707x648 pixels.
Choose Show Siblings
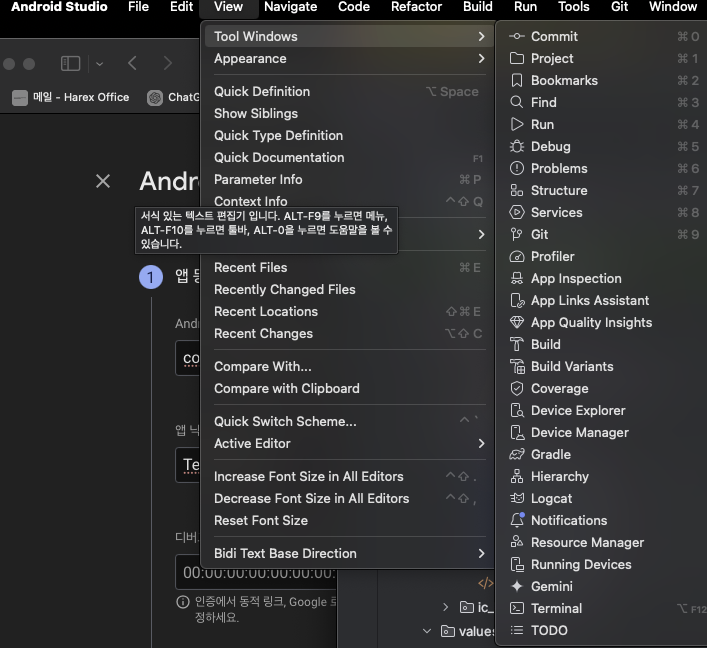point(348,114)
